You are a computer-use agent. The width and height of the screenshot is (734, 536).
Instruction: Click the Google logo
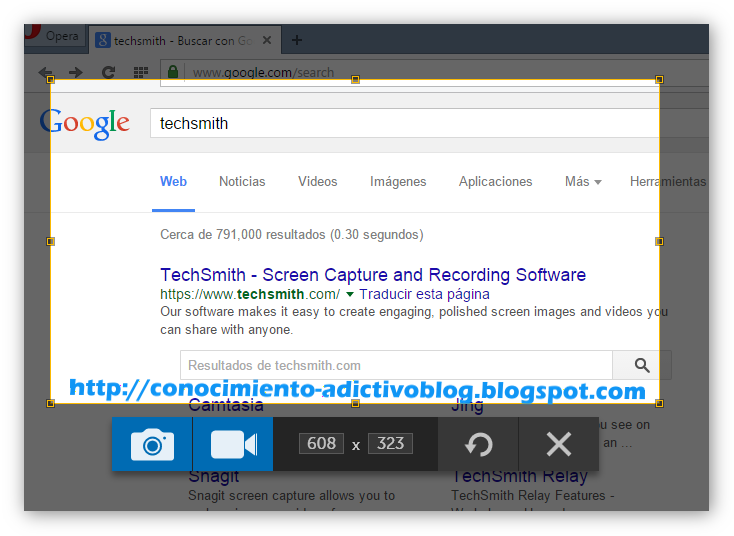click(85, 123)
